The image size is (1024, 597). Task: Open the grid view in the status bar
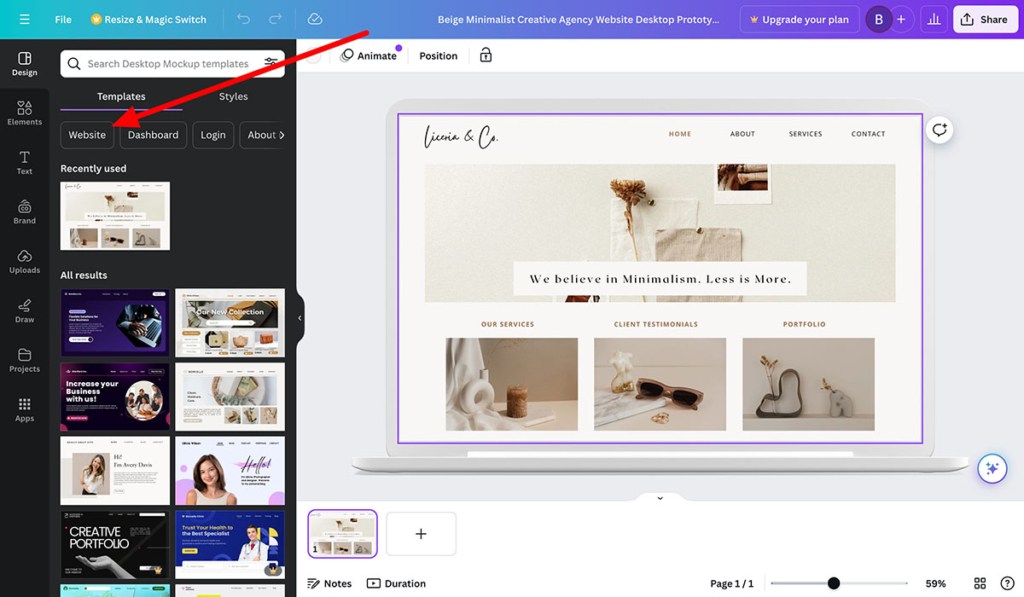pos(980,583)
